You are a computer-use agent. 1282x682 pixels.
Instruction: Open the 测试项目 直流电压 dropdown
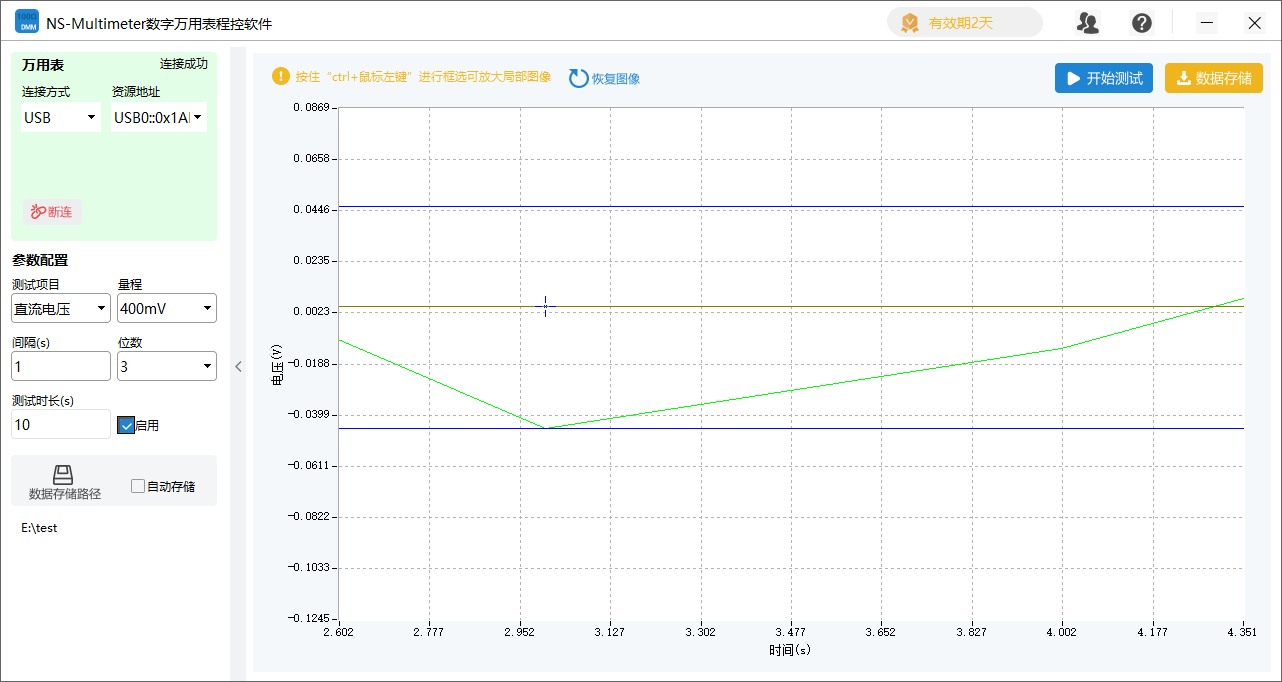click(x=60, y=309)
